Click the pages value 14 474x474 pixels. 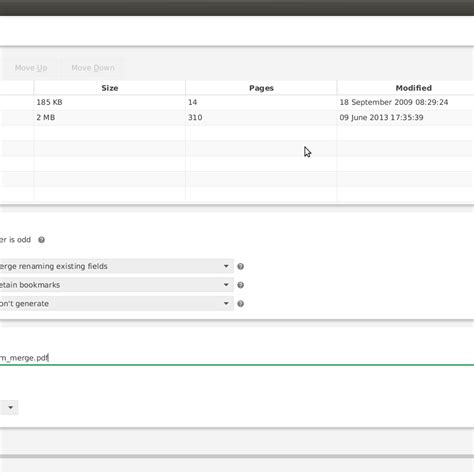coord(192,102)
